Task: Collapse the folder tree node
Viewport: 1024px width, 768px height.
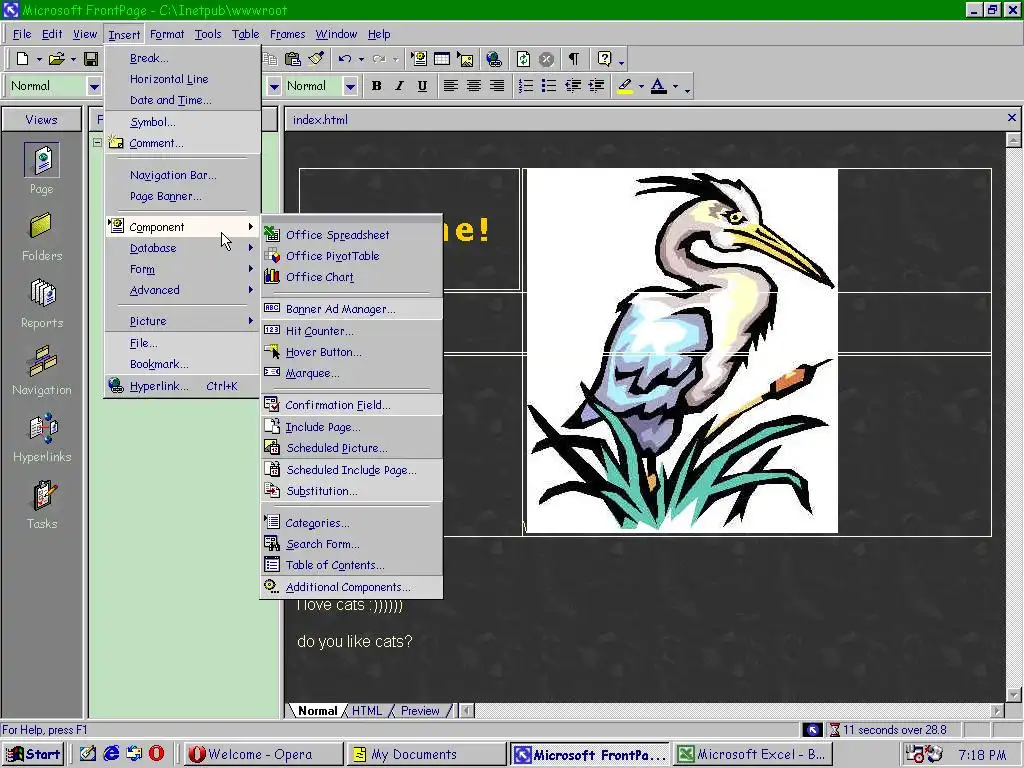Action: pos(97,142)
